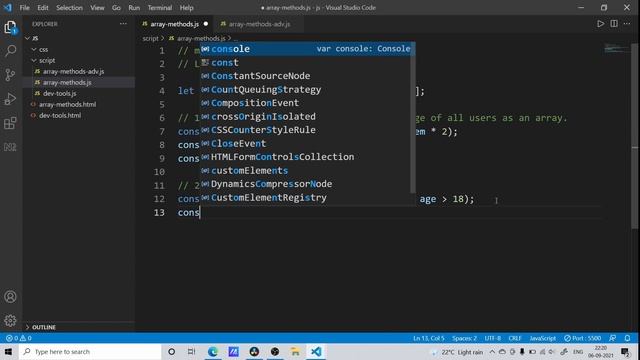Open Task View in the taskbar
Viewport: 640px width, 360px height.
(x=191, y=351)
